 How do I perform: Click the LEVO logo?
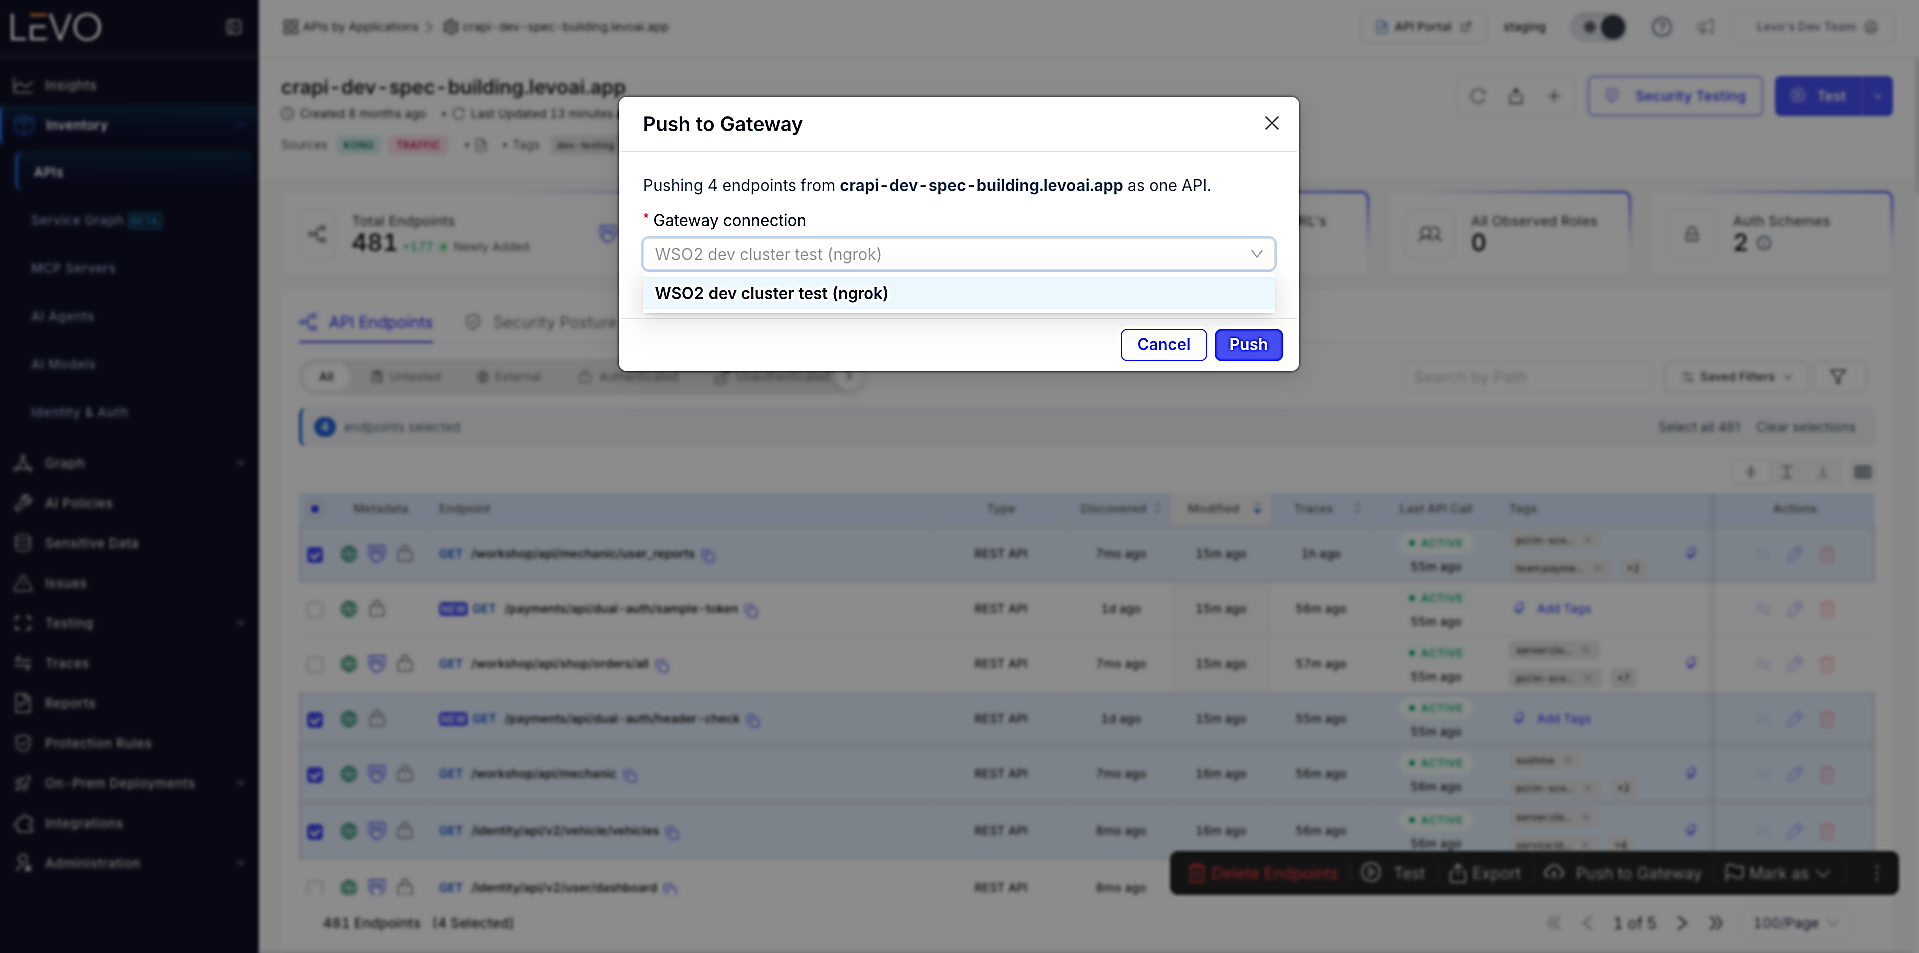(55, 27)
